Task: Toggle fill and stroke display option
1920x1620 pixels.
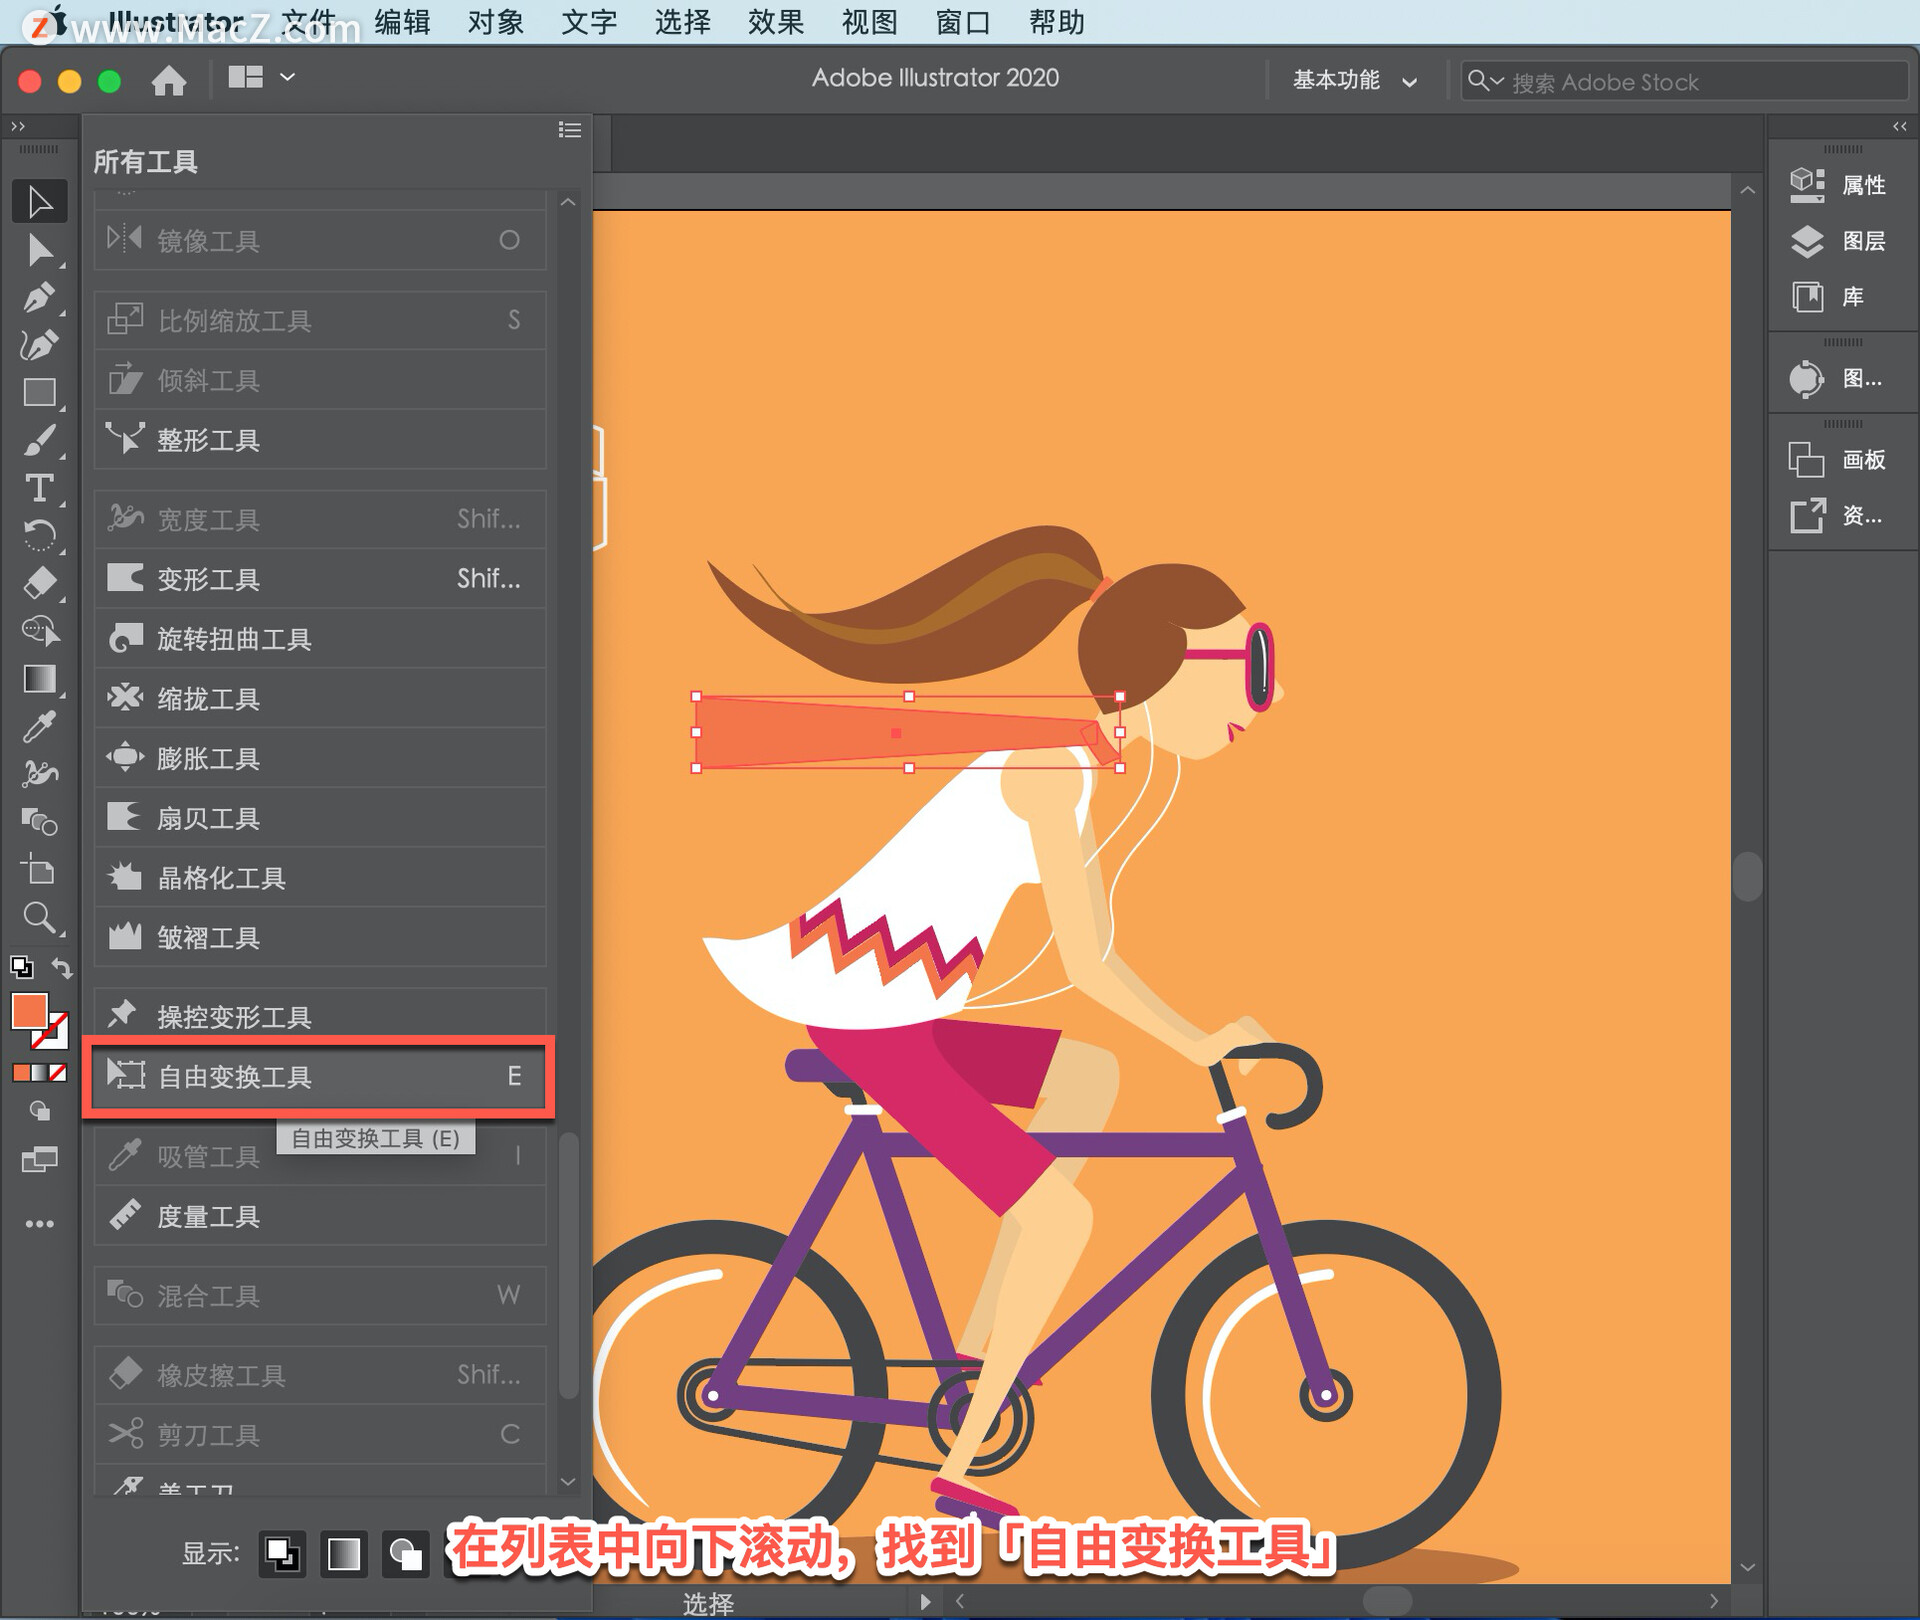Action: click(x=282, y=1554)
